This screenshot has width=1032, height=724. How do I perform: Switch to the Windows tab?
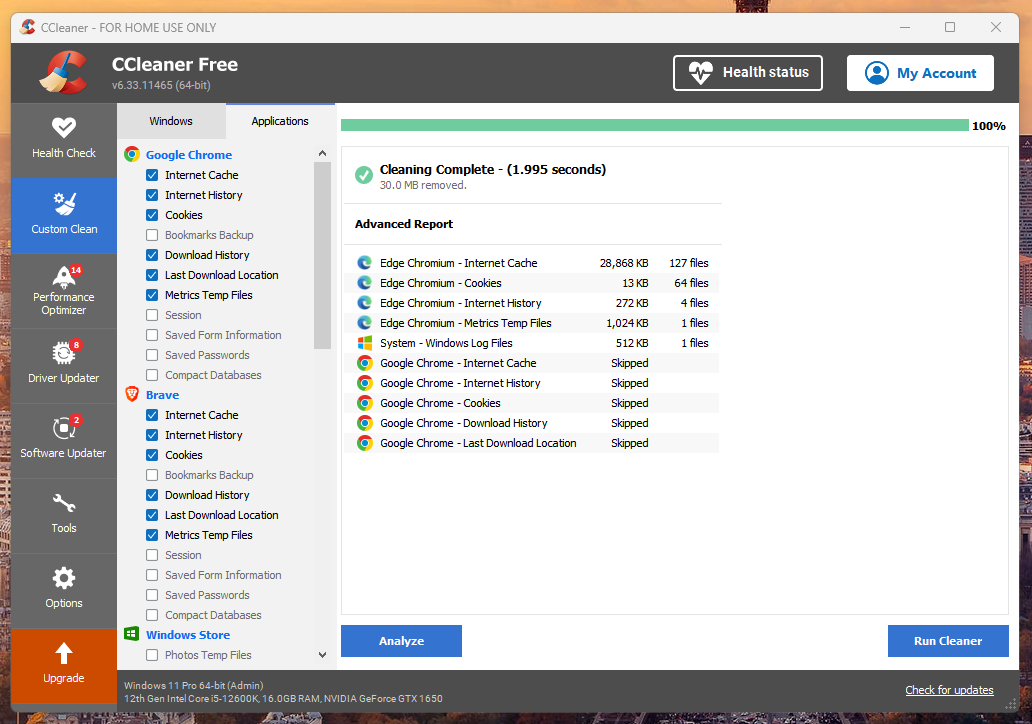(x=171, y=121)
